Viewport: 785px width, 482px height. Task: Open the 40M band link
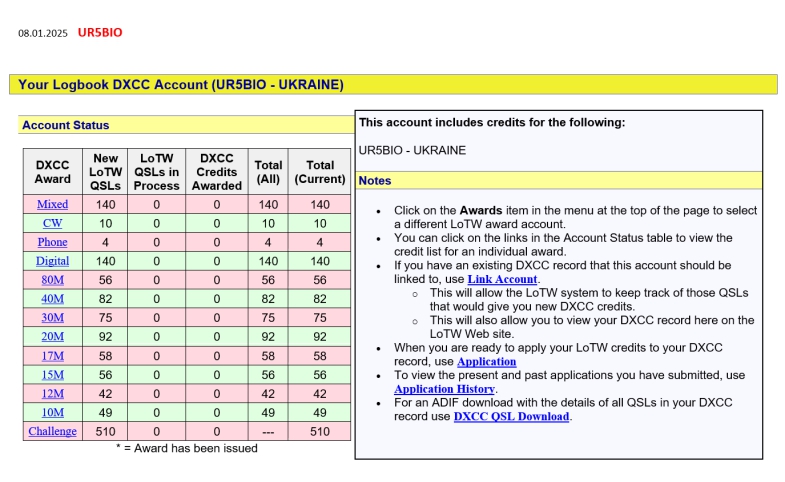click(x=52, y=299)
